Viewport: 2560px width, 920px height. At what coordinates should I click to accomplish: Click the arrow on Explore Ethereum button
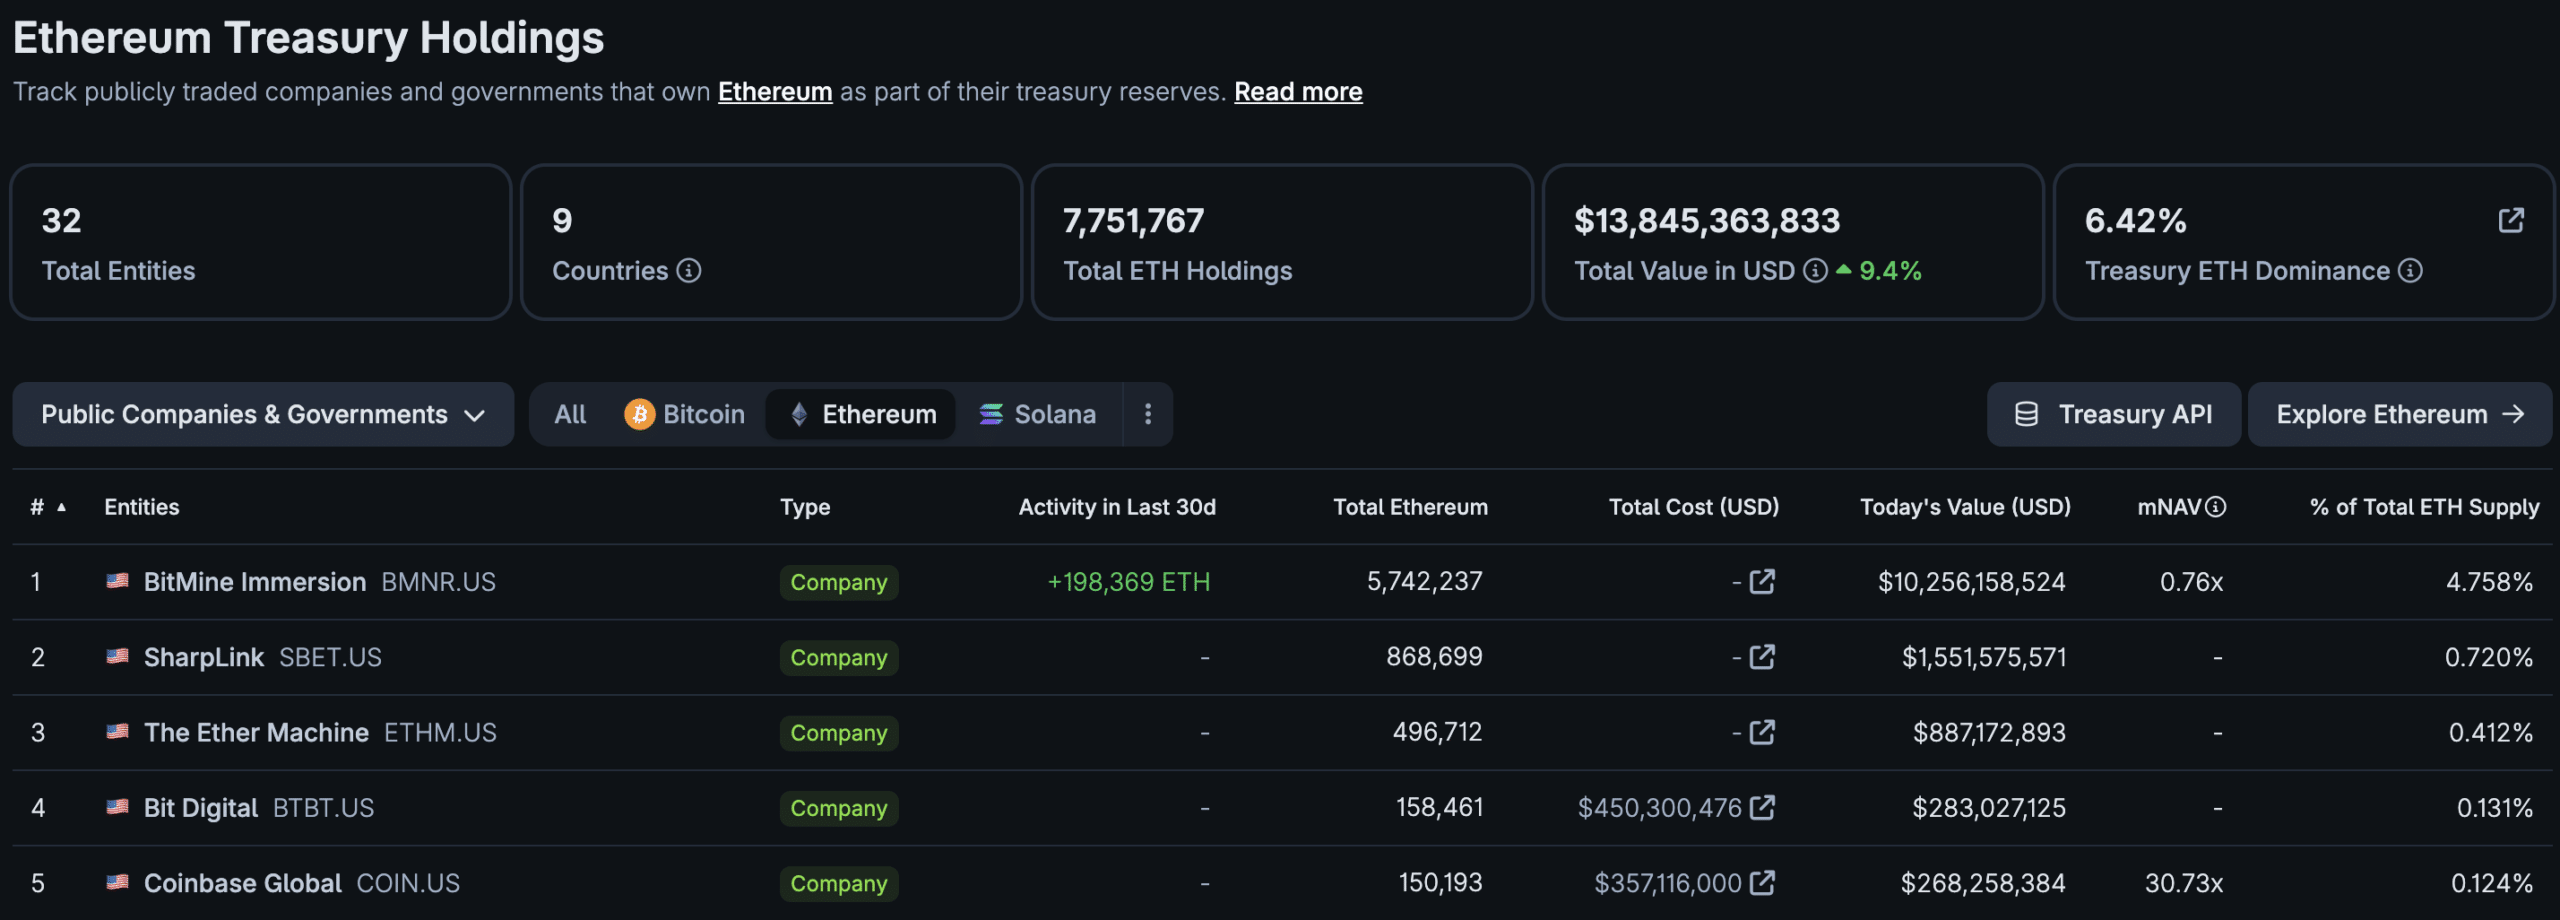2513,414
